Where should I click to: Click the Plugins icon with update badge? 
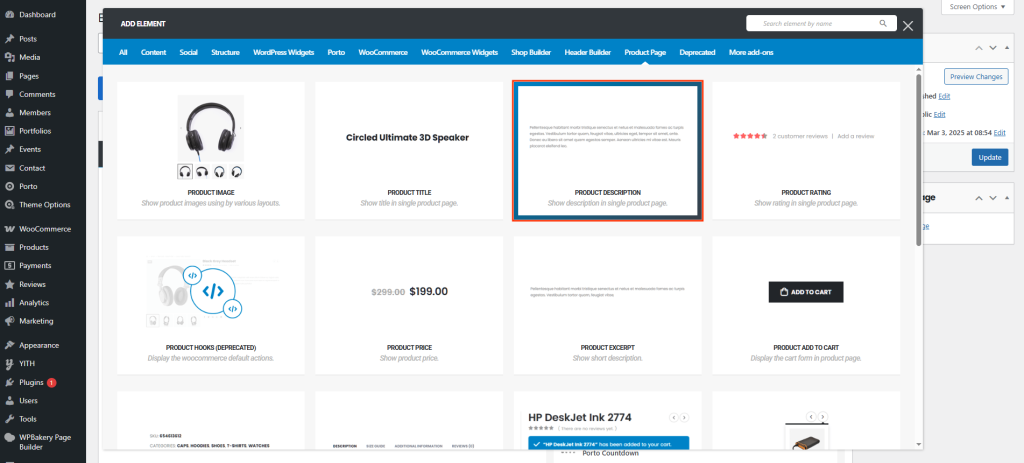[x=9, y=382]
